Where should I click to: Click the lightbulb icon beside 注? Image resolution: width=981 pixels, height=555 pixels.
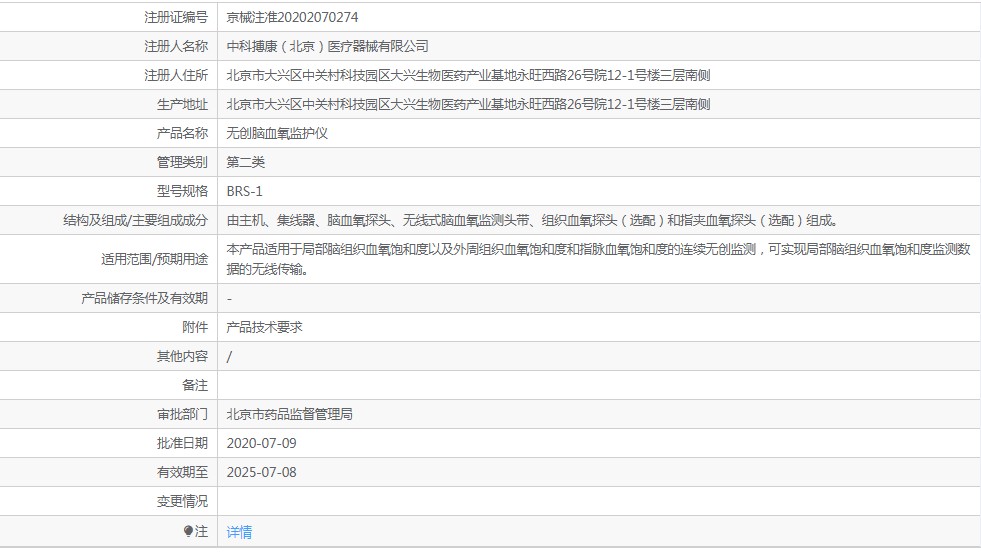tap(188, 531)
